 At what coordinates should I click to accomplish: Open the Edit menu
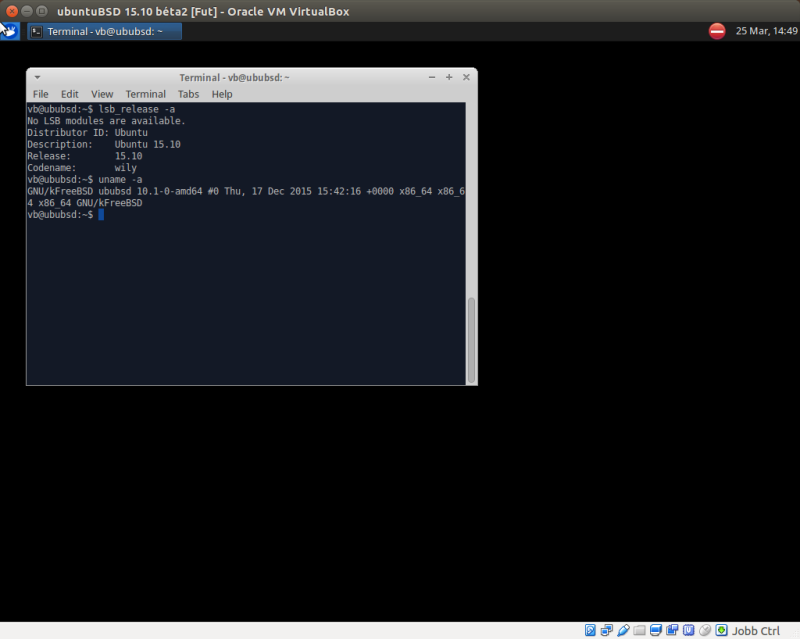pos(69,94)
